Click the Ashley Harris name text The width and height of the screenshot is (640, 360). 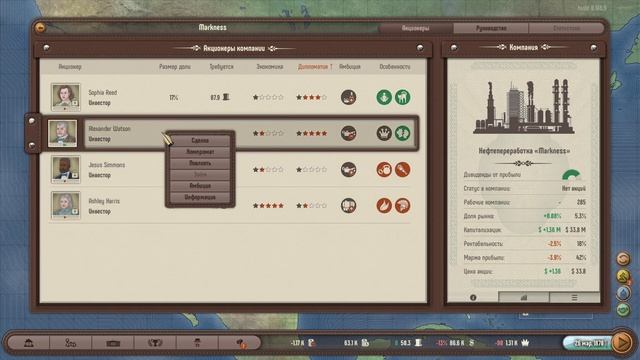[104, 201]
